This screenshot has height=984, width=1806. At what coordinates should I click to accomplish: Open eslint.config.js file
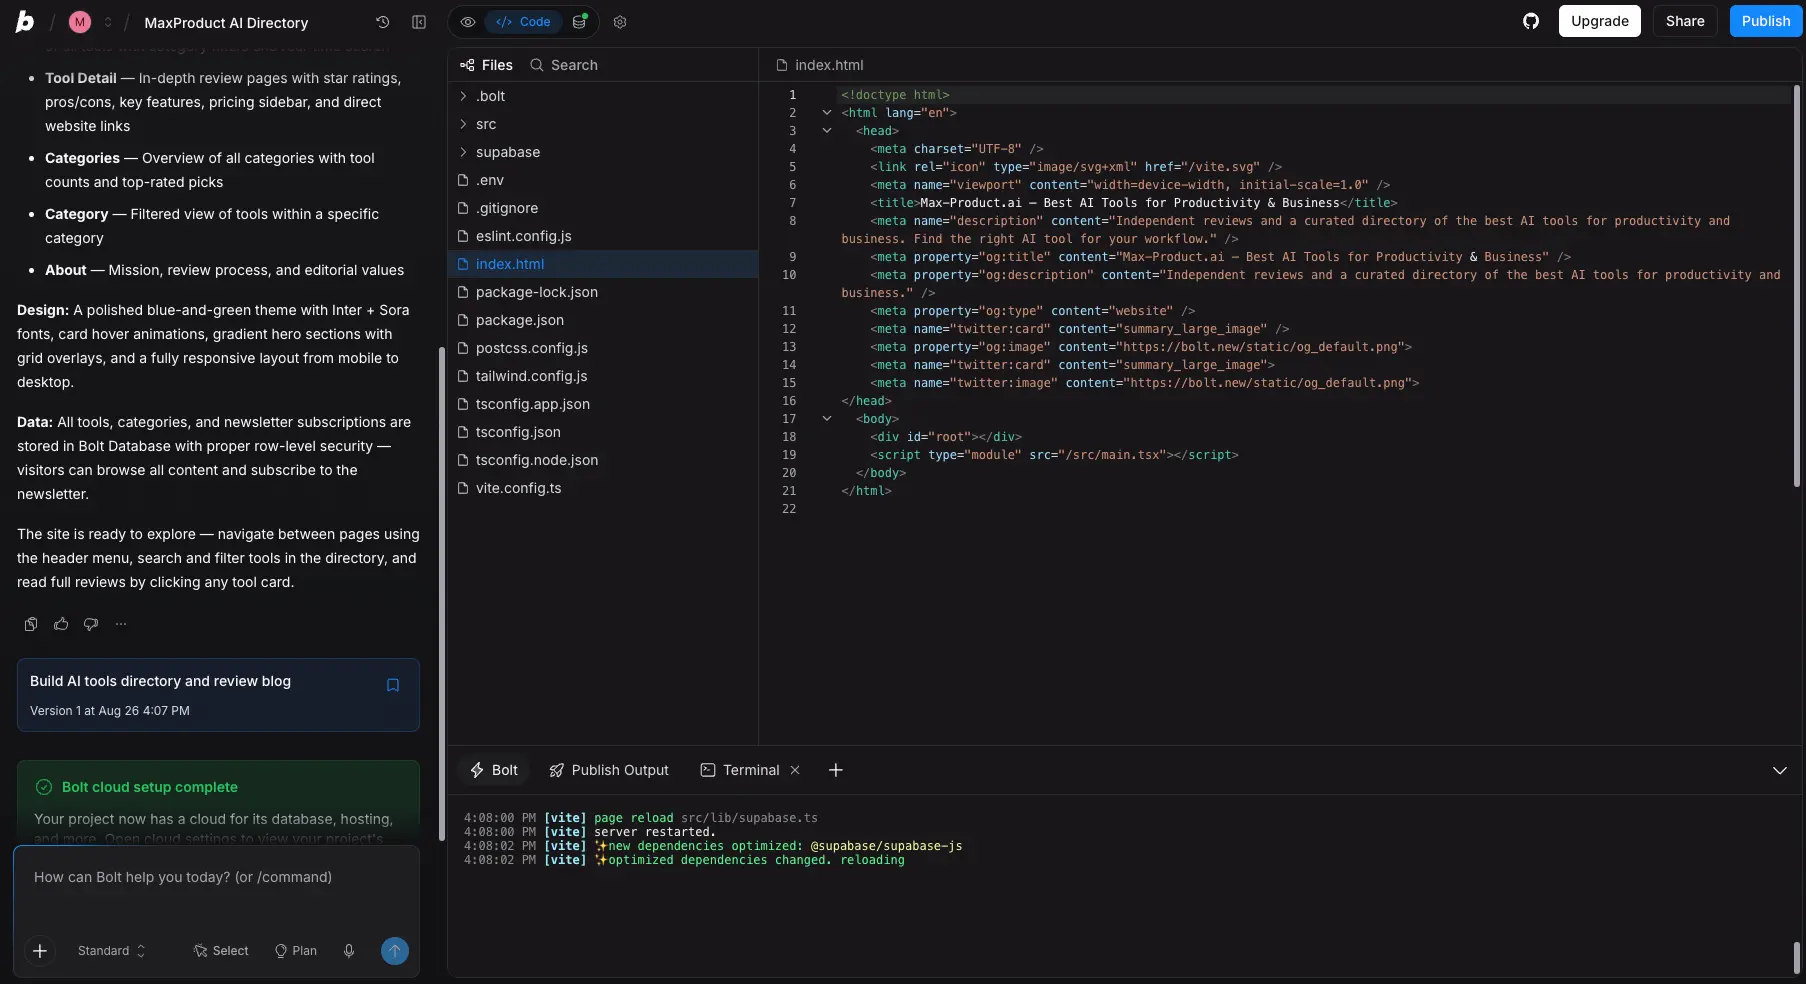603,236
